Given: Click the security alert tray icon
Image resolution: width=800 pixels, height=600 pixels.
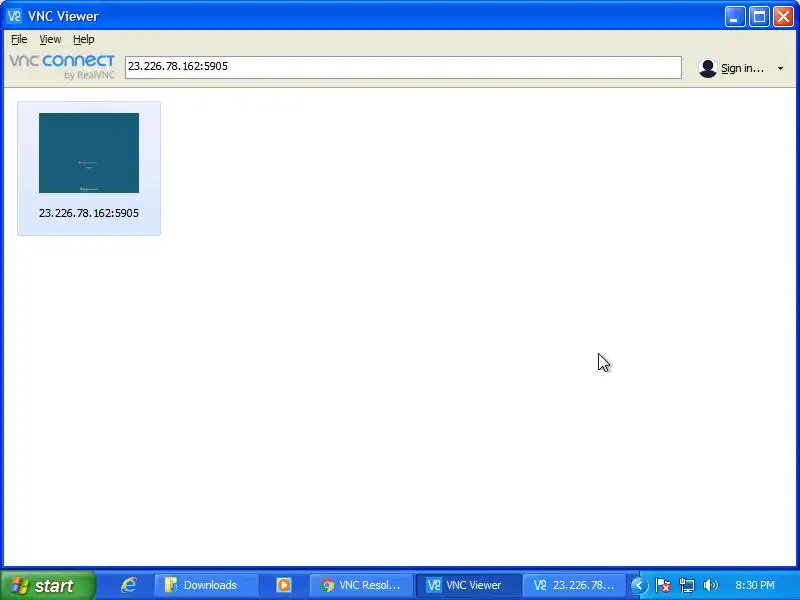Looking at the screenshot, I should click(663, 585).
